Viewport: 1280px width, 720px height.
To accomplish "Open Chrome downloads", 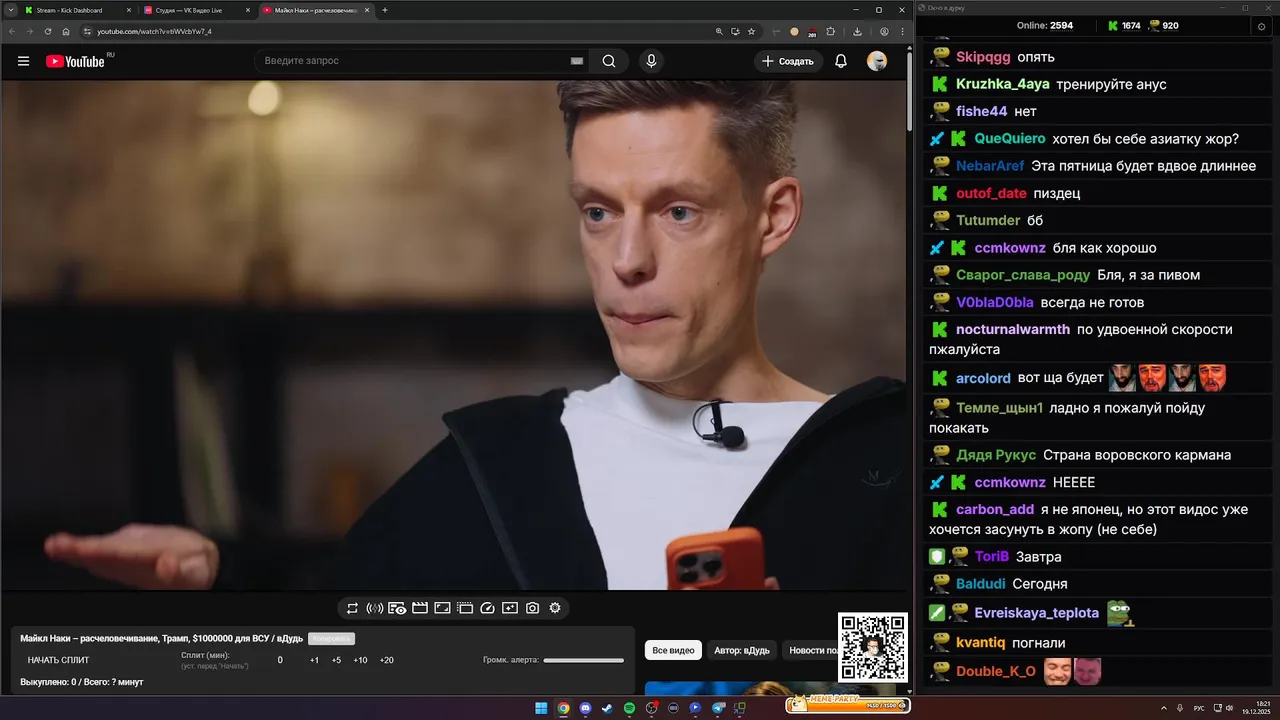I will pyautogui.click(x=857, y=31).
